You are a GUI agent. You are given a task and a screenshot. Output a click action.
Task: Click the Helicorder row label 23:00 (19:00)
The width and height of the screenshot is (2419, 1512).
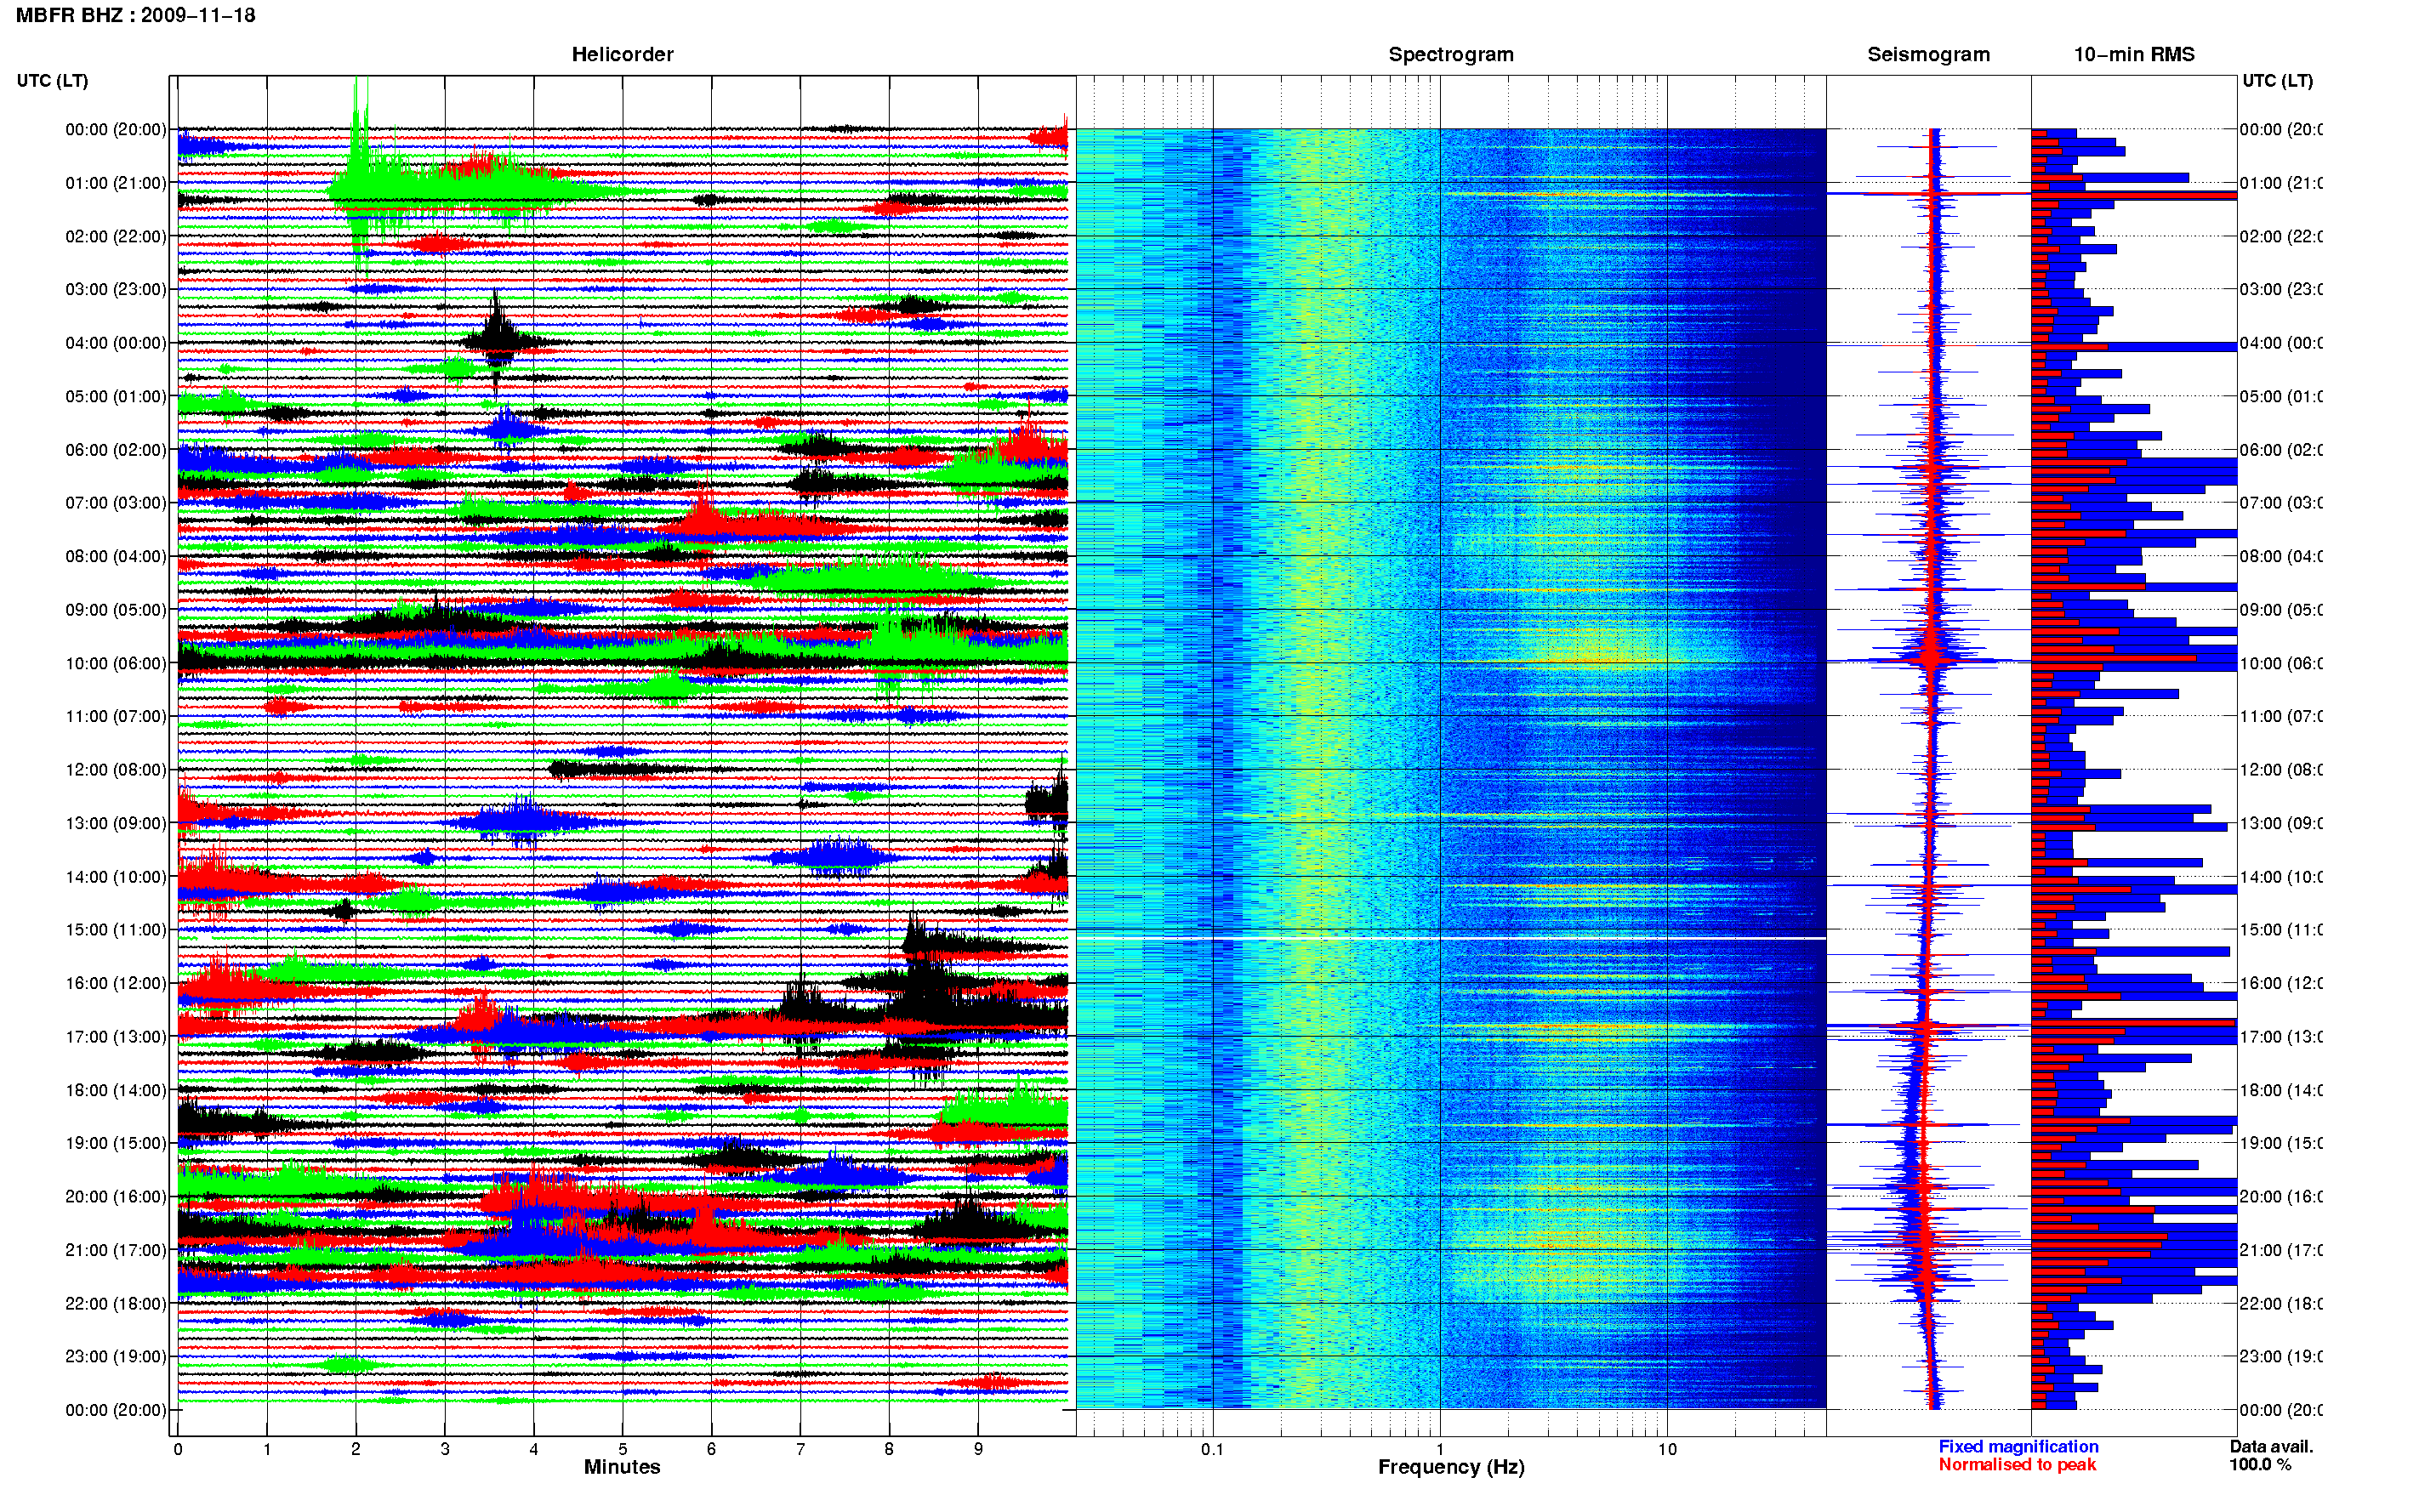[116, 1356]
